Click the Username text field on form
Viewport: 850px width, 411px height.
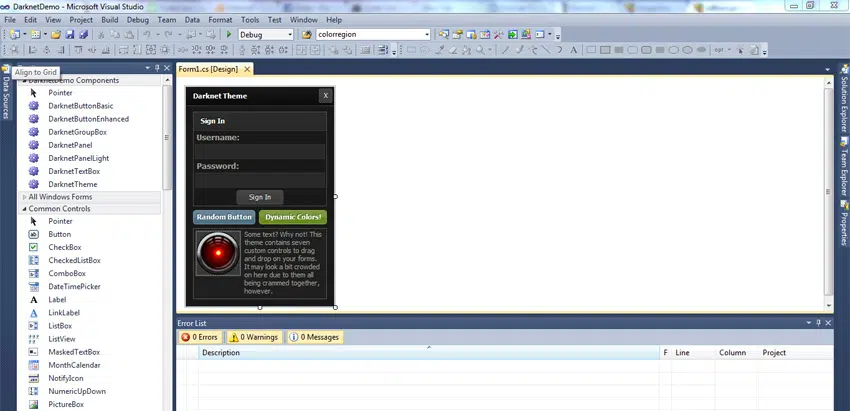click(x=260, y=150)
